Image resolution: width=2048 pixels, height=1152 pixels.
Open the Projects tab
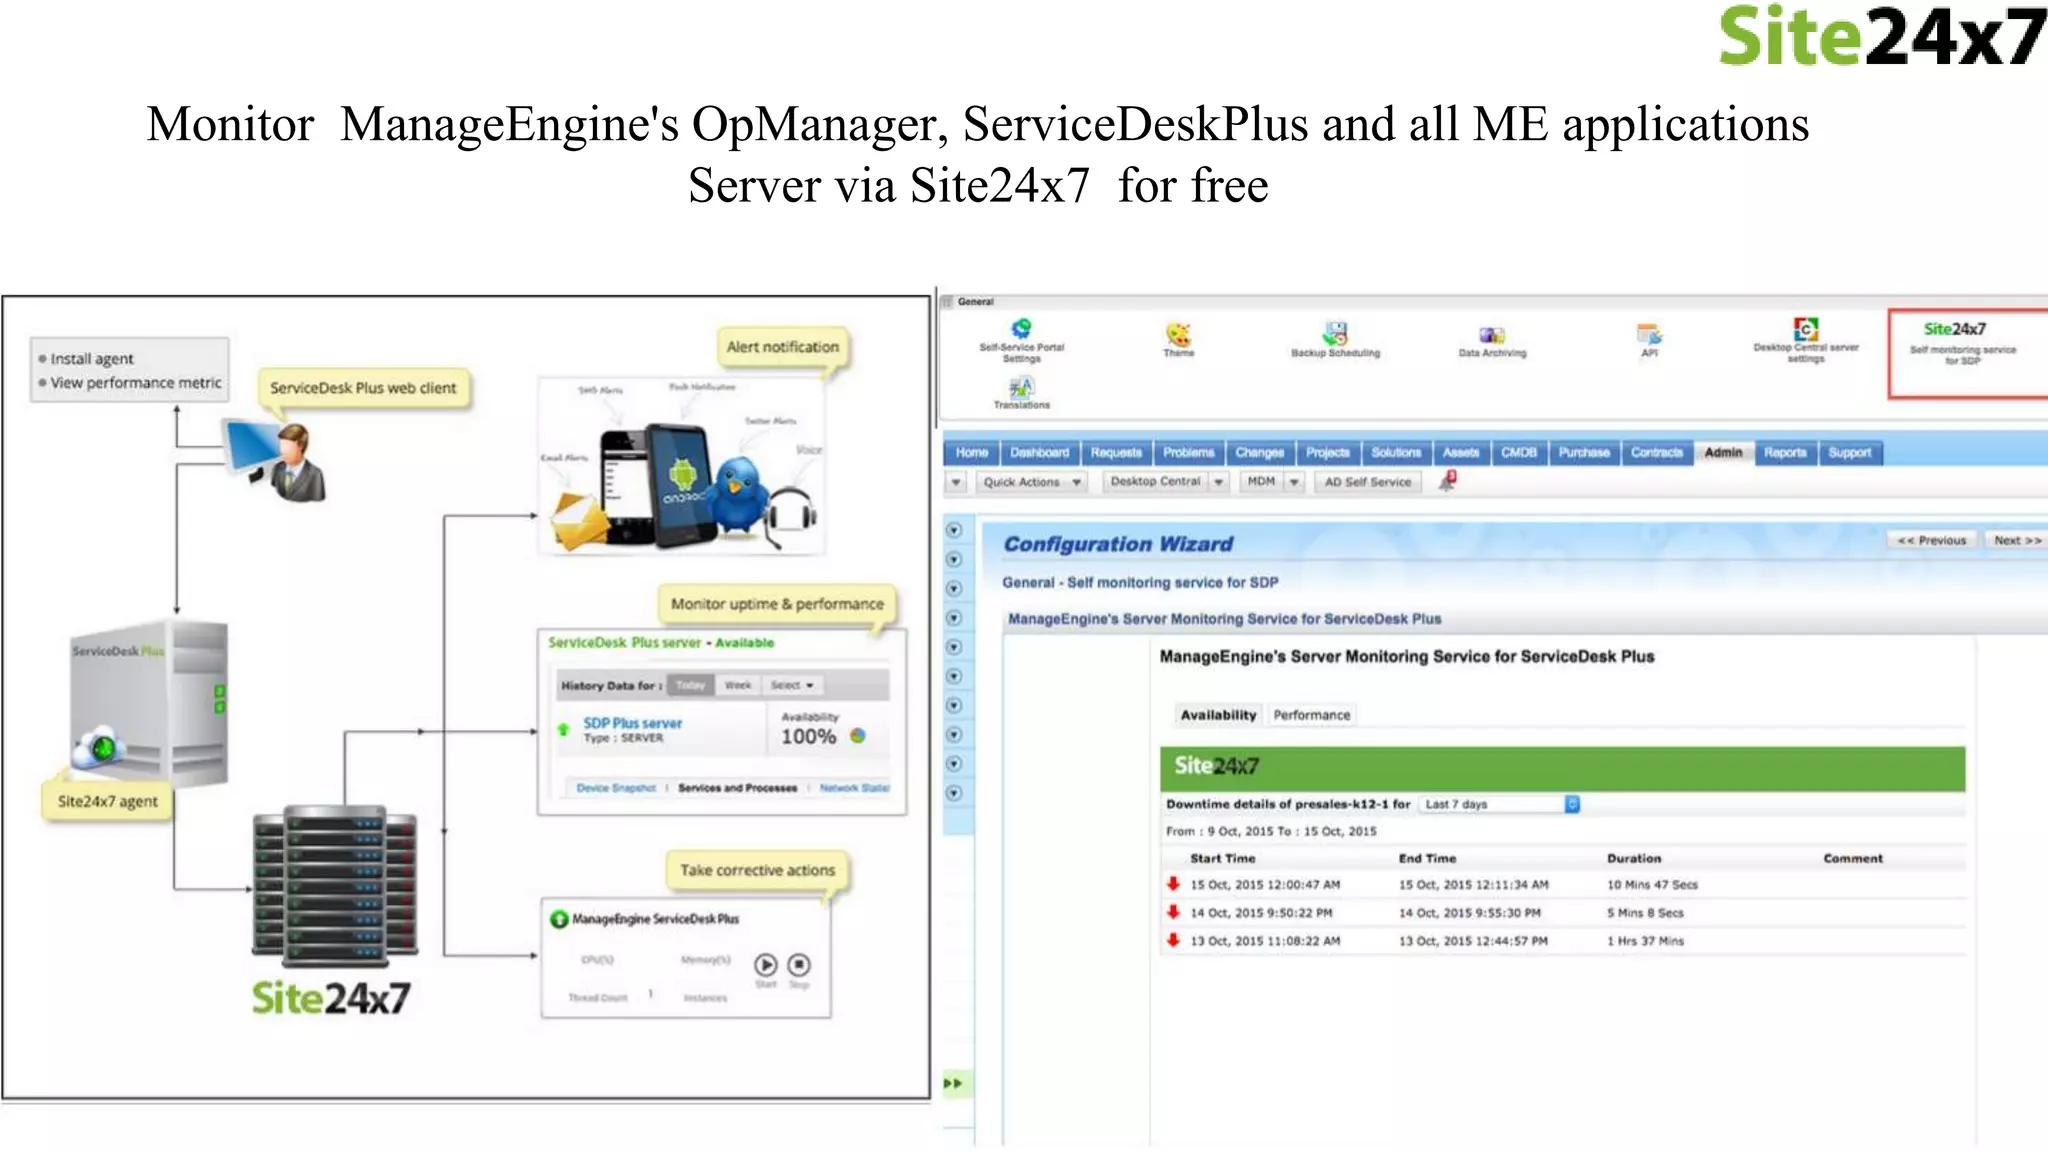click(1327, 453)
